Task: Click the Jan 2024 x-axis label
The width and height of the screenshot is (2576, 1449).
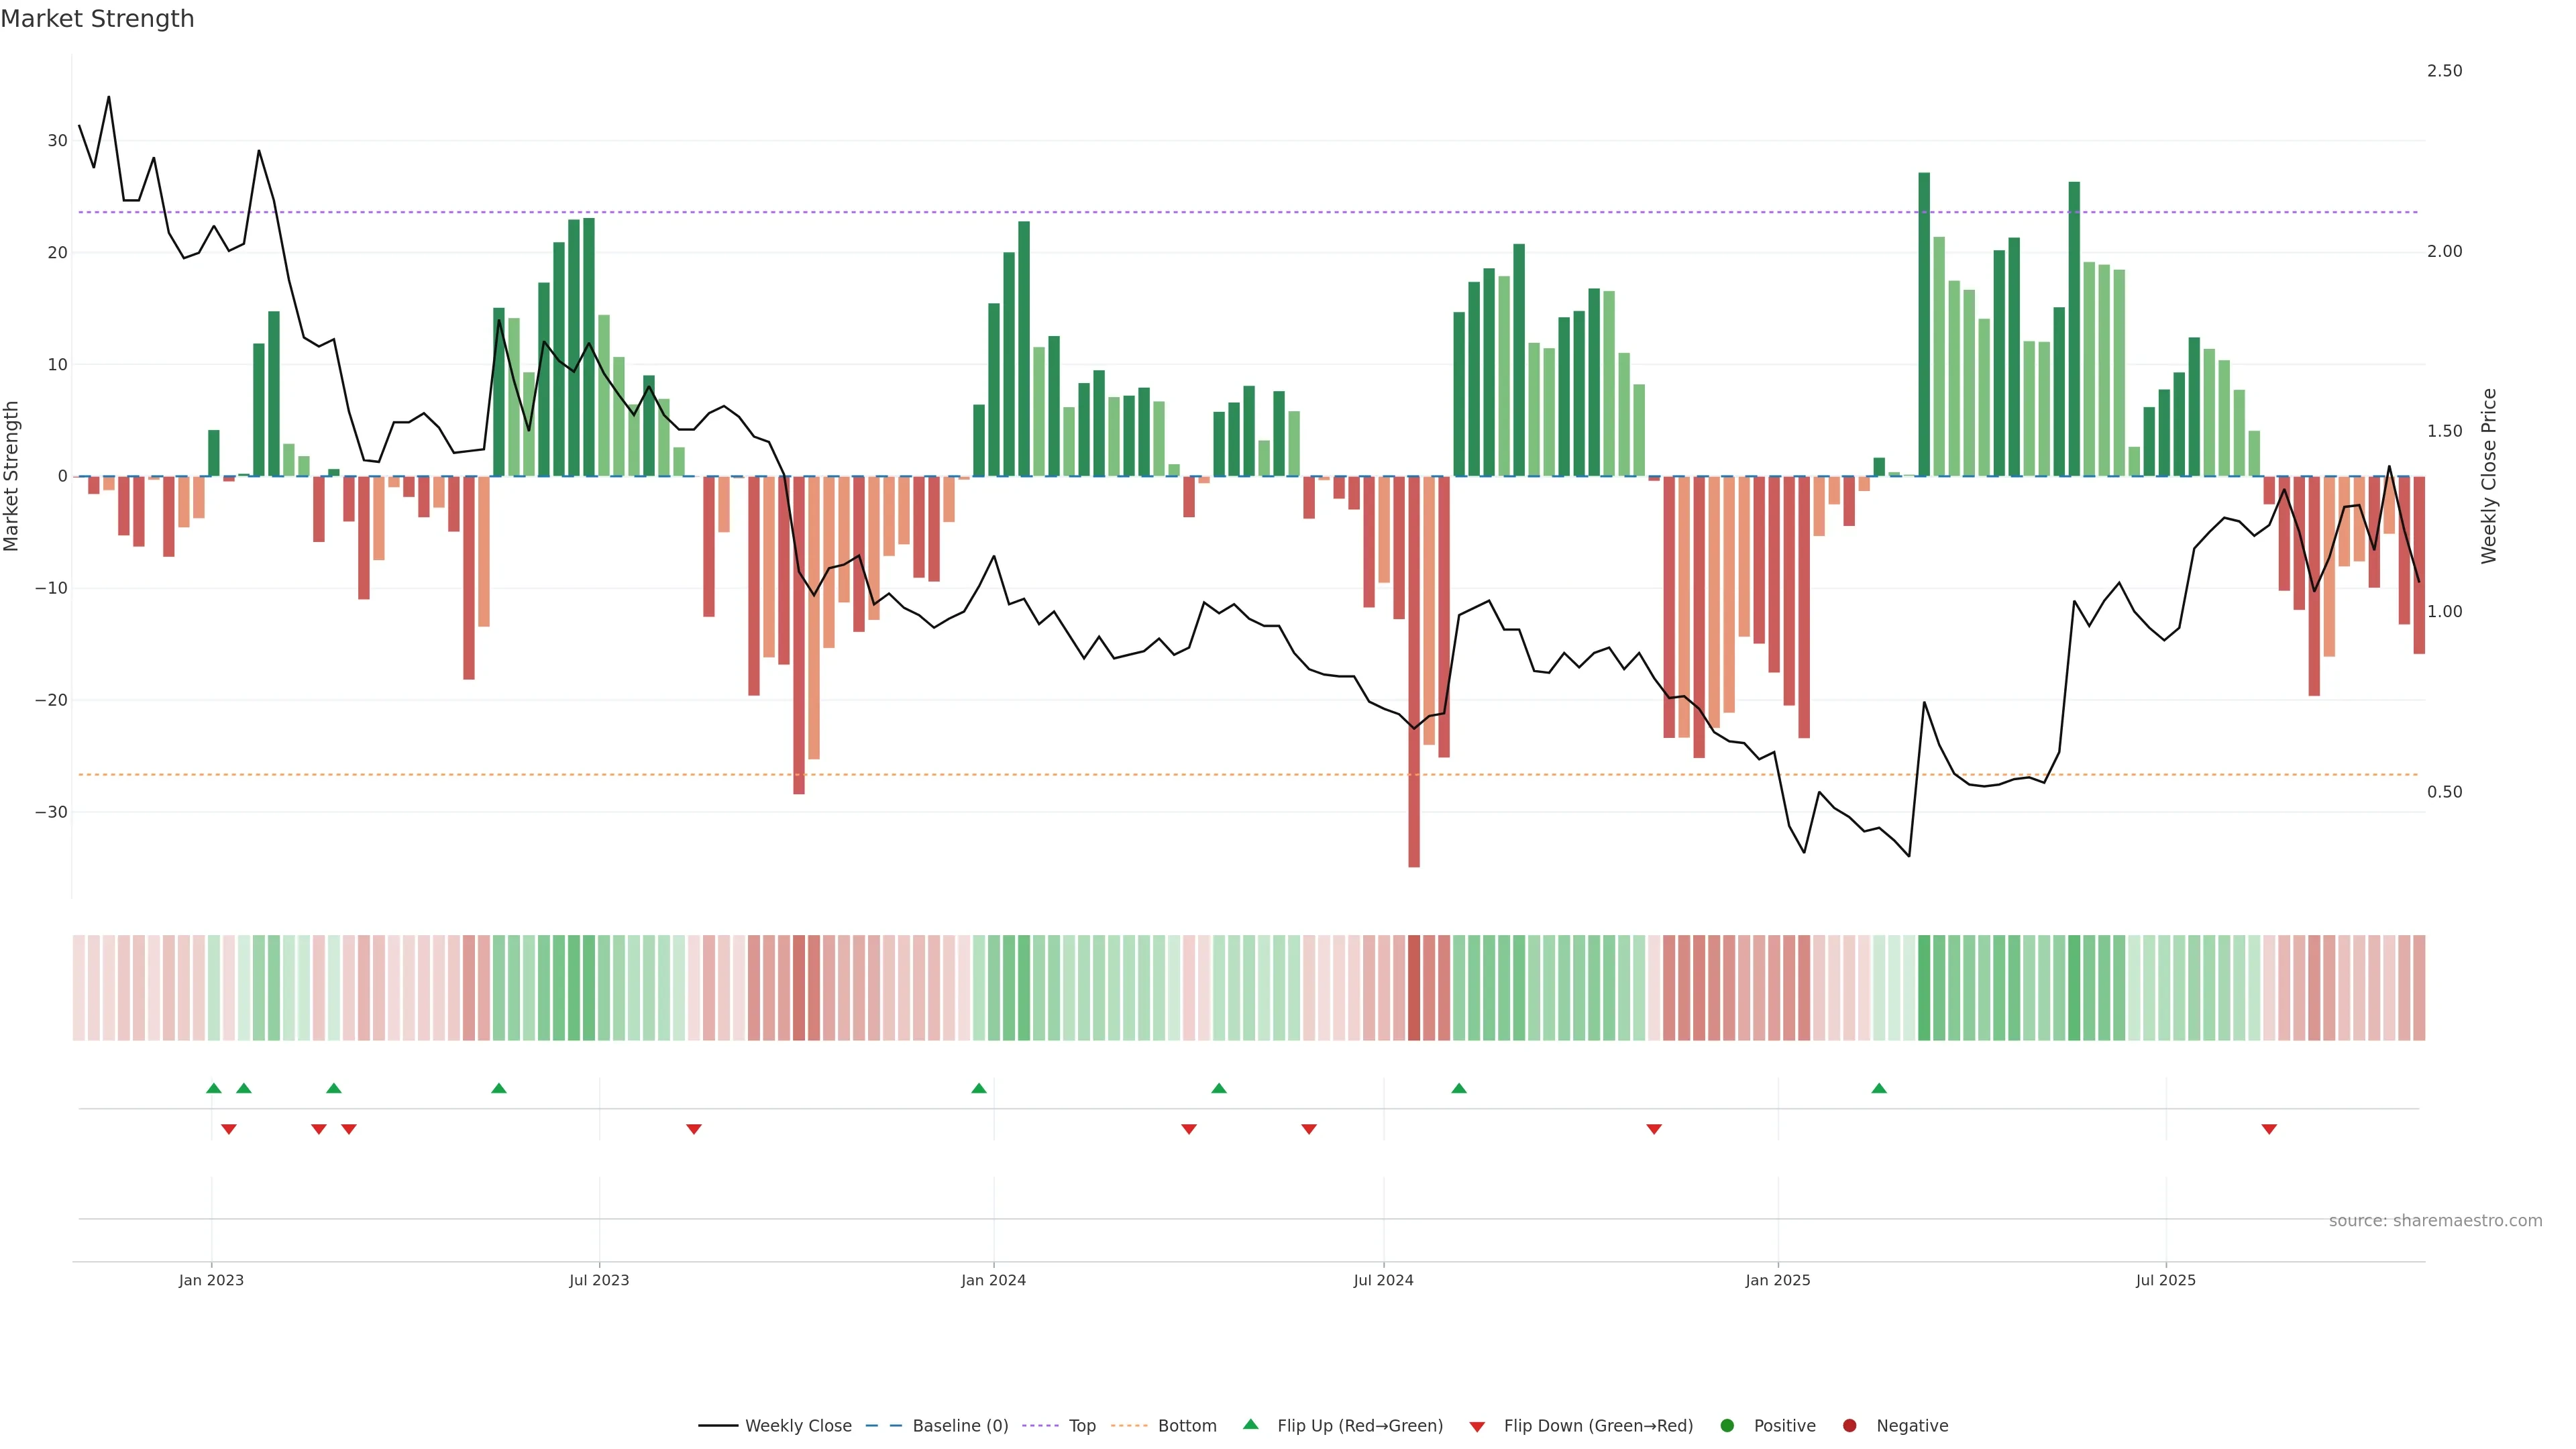Action: click(x=993, y=1280)
